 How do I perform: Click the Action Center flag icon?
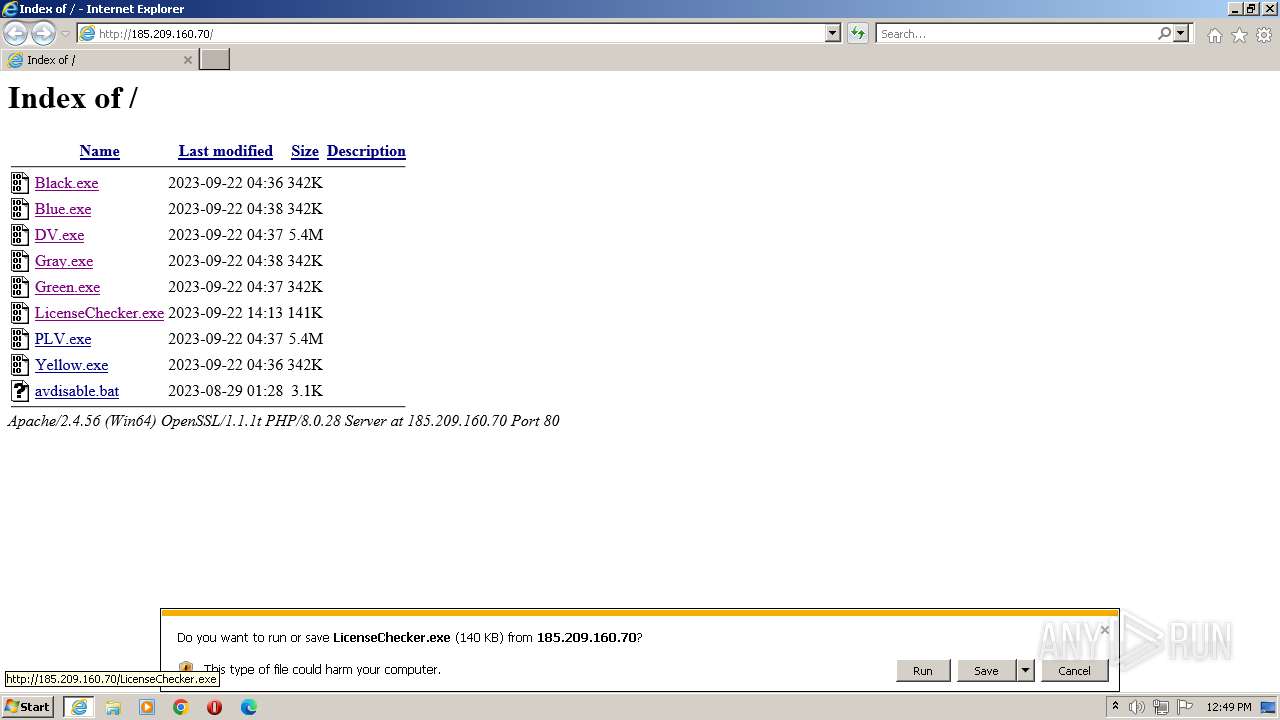(x=1185, y=707)
